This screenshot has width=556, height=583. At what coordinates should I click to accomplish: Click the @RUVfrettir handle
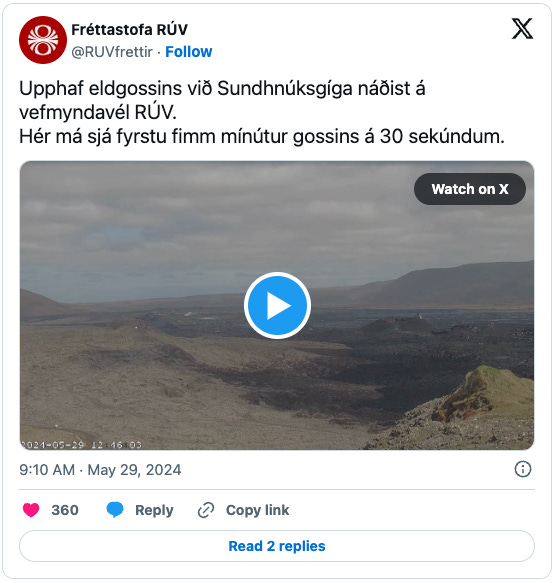coord(112,52)
